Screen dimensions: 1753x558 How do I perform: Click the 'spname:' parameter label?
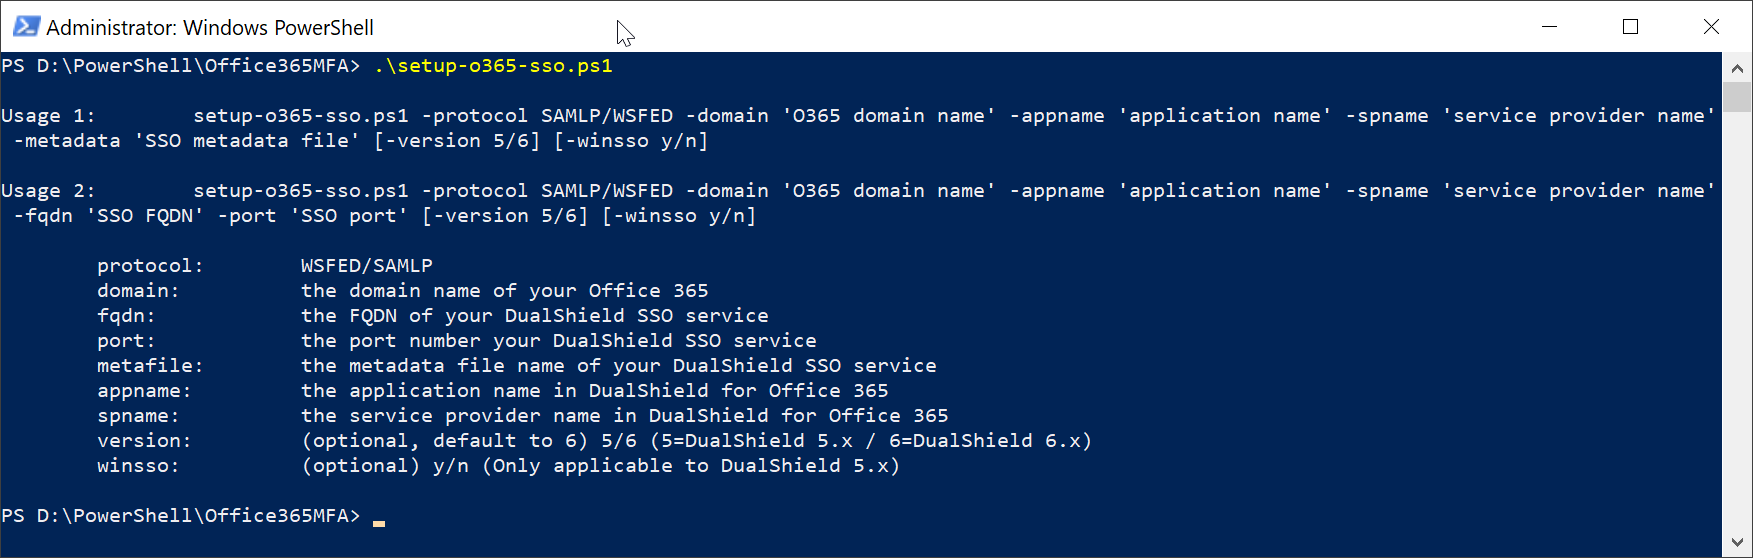(x=138, y=416)
